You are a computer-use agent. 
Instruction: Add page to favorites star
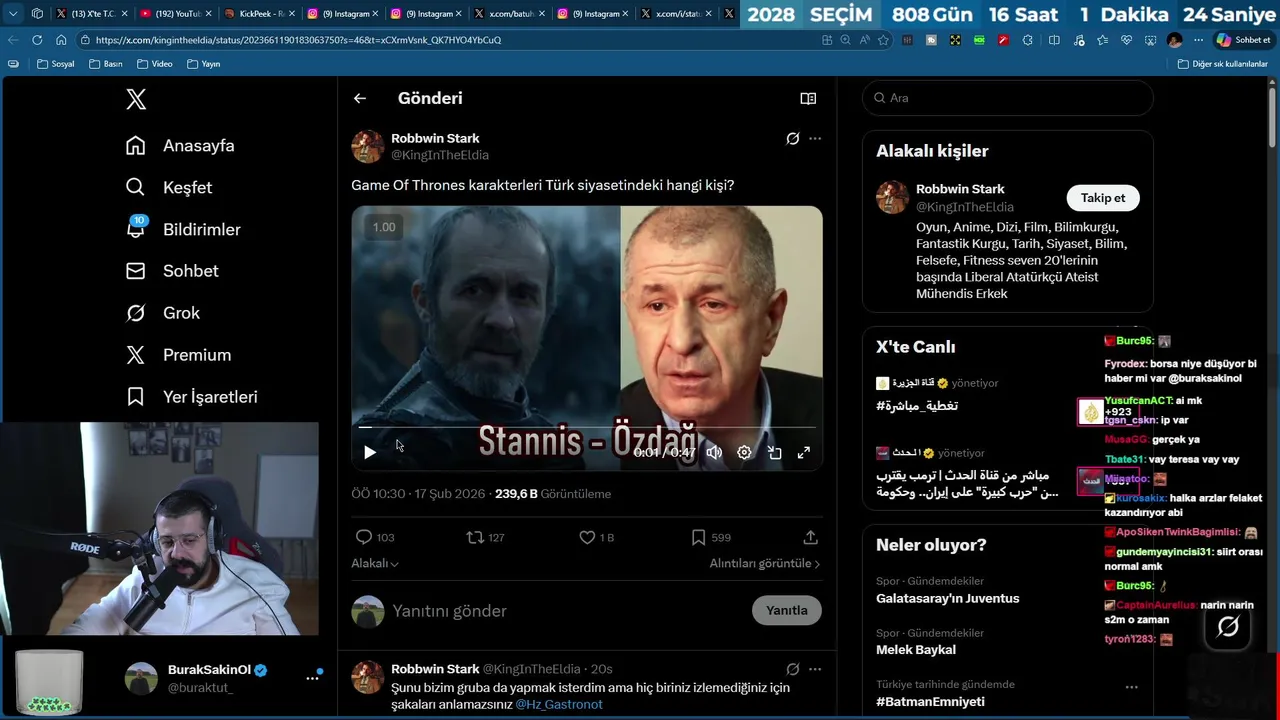coord(883,40)
